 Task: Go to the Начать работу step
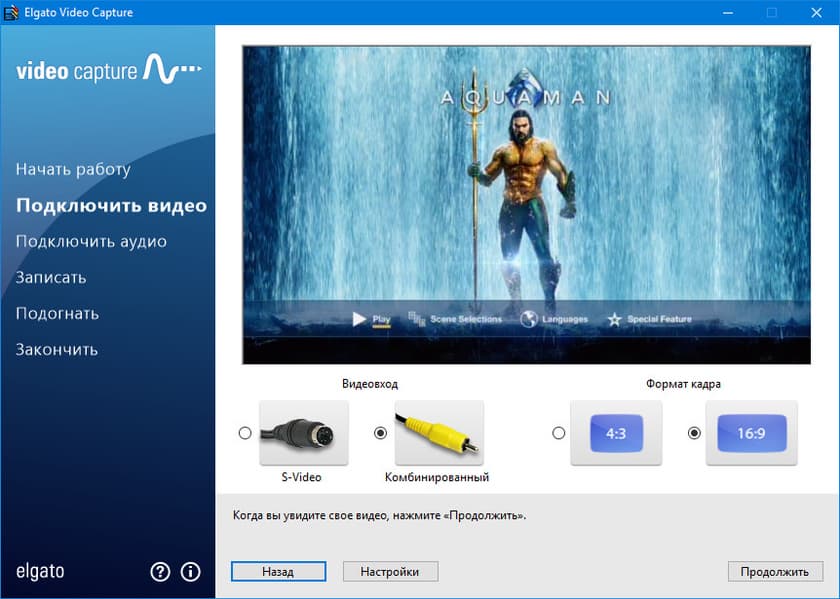[73, 169]
